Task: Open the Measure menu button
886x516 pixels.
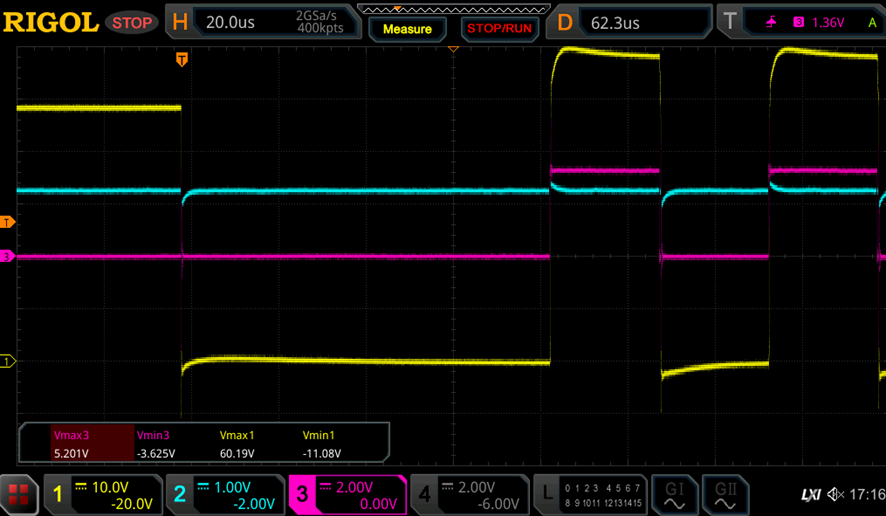Action: (407, 29)
